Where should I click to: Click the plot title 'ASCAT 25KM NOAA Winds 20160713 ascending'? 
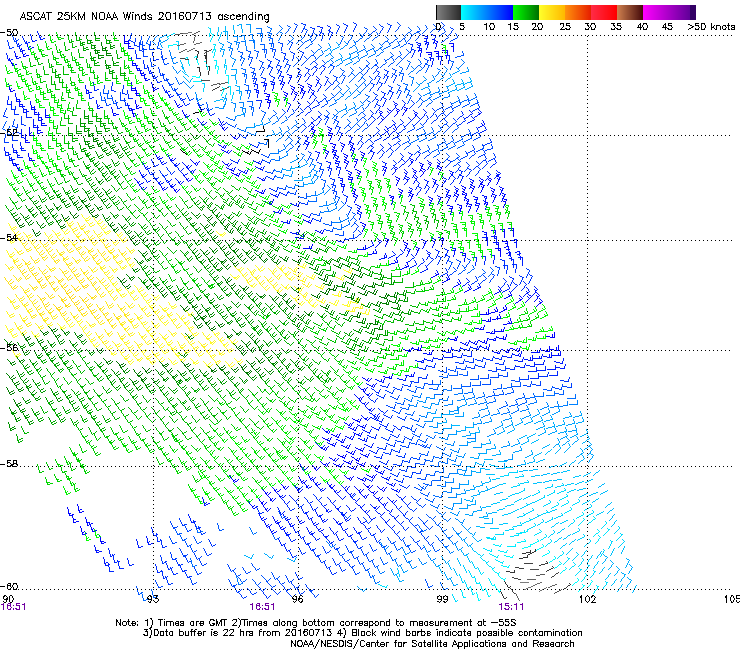coord(144,16)
